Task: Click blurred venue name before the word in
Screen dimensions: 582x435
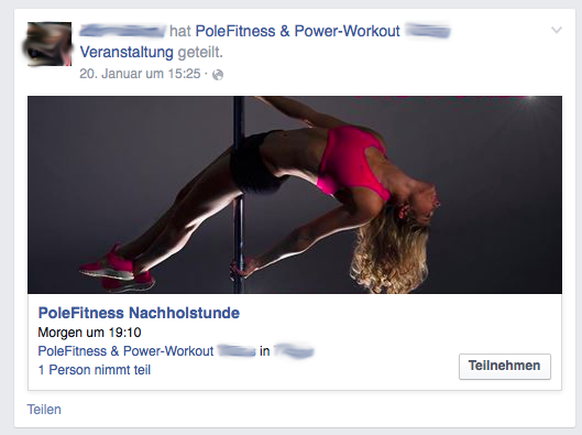Action: (x=236, y=351)
